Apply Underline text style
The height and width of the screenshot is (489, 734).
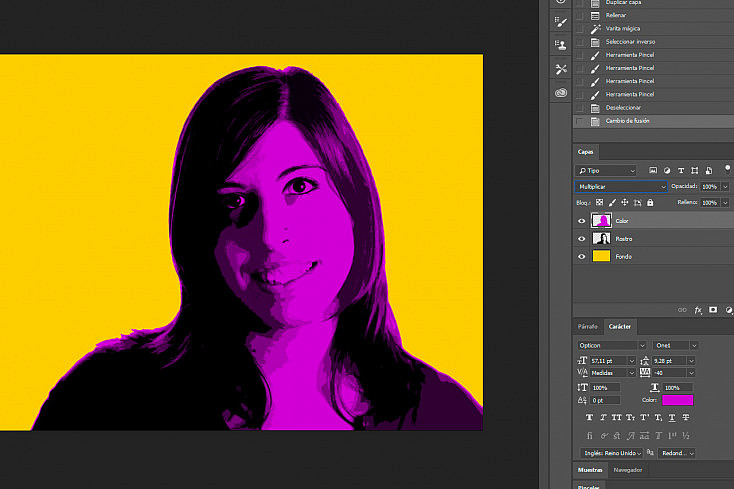pyautogui.click(x=672, y=417)
